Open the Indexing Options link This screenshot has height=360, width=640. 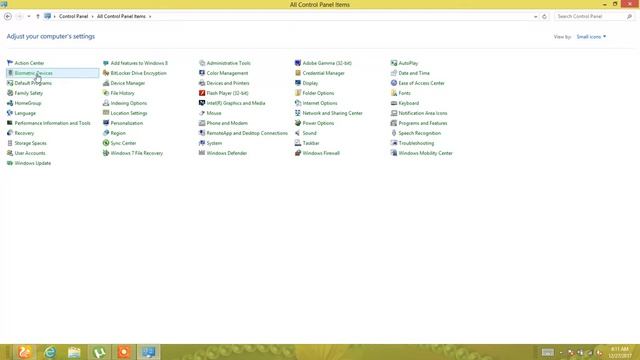coord(129,103)
